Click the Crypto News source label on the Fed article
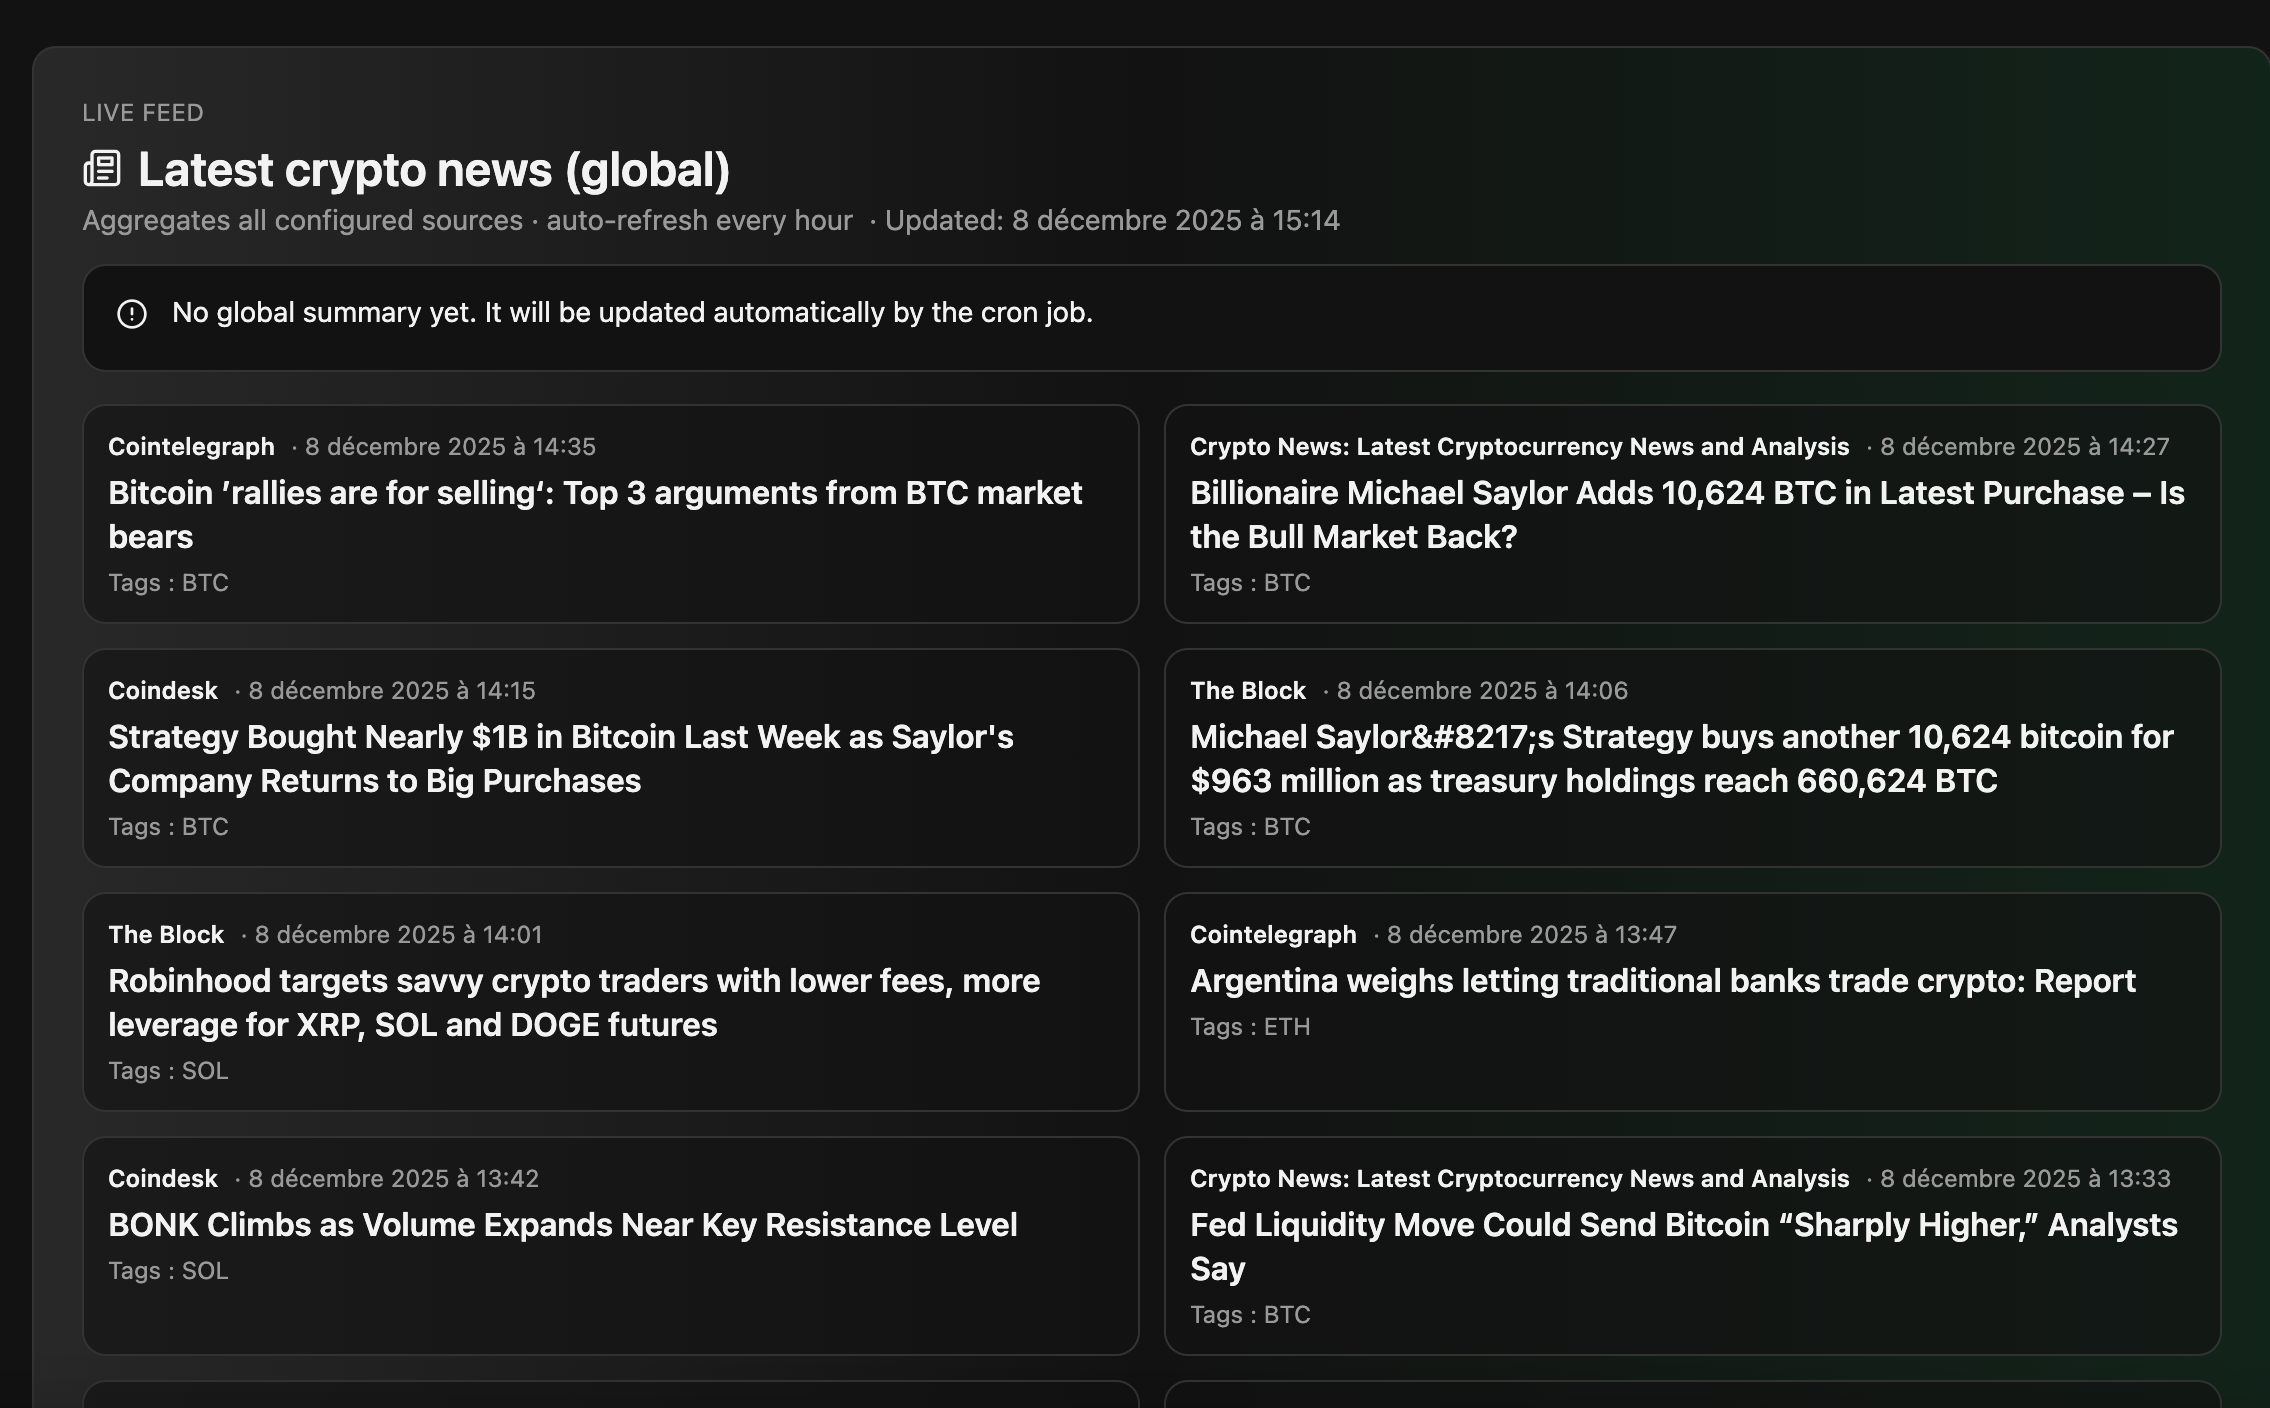Image resolution: width=2270 pixels, height=1408 pixels. point(1519,1178)
